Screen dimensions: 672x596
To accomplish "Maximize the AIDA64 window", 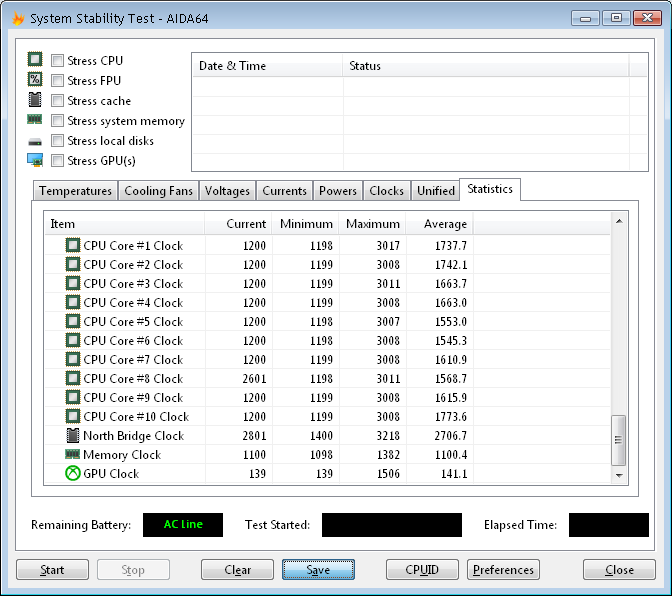I will coord(616,18).
